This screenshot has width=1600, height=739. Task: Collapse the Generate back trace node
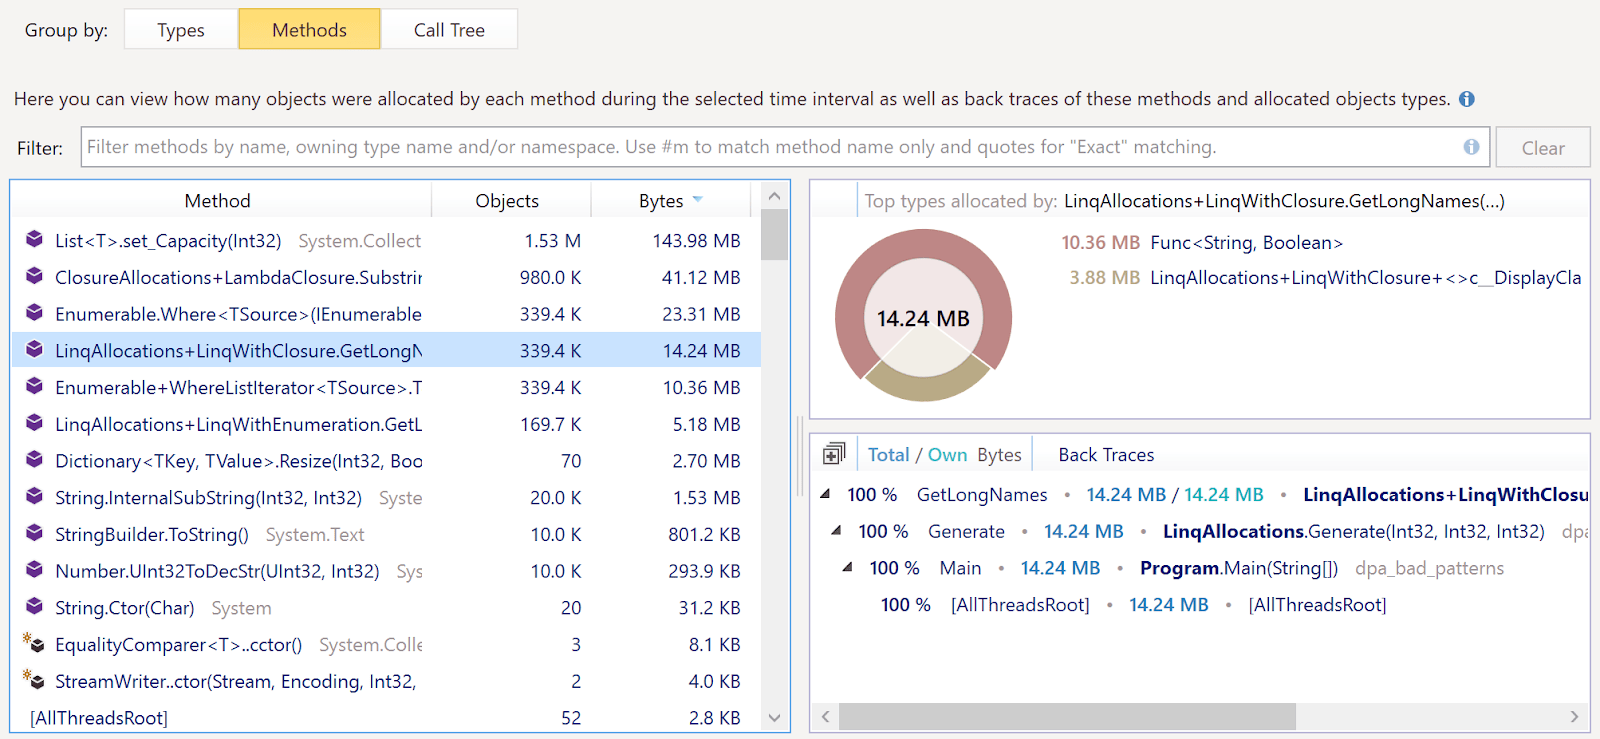pos(836,531)
